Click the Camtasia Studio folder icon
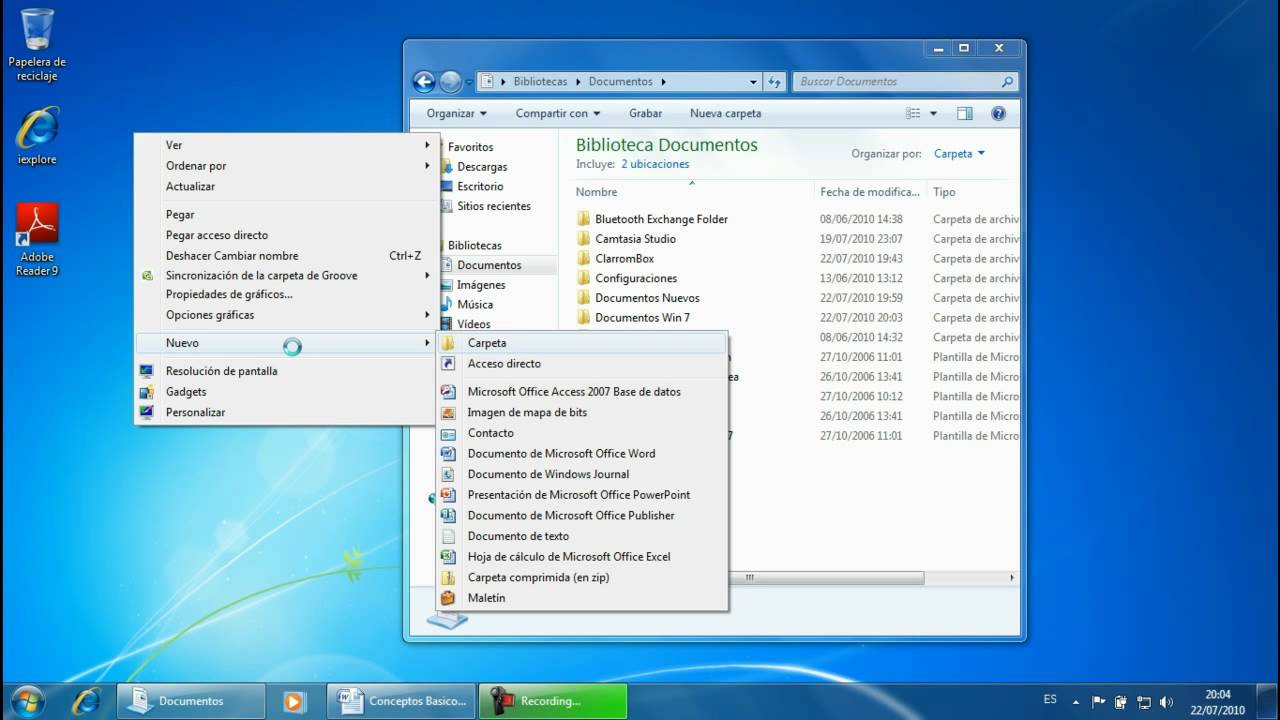 click(584, 239)
